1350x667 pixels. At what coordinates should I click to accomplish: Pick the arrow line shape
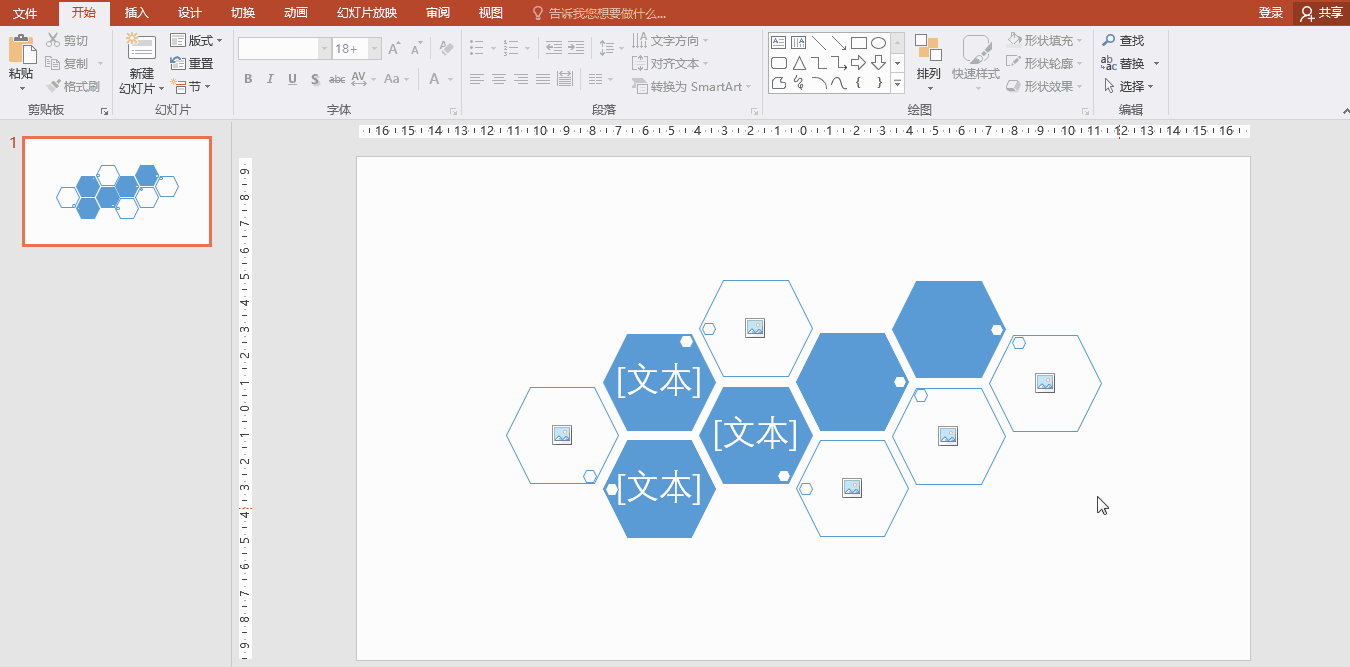point(838,42)
